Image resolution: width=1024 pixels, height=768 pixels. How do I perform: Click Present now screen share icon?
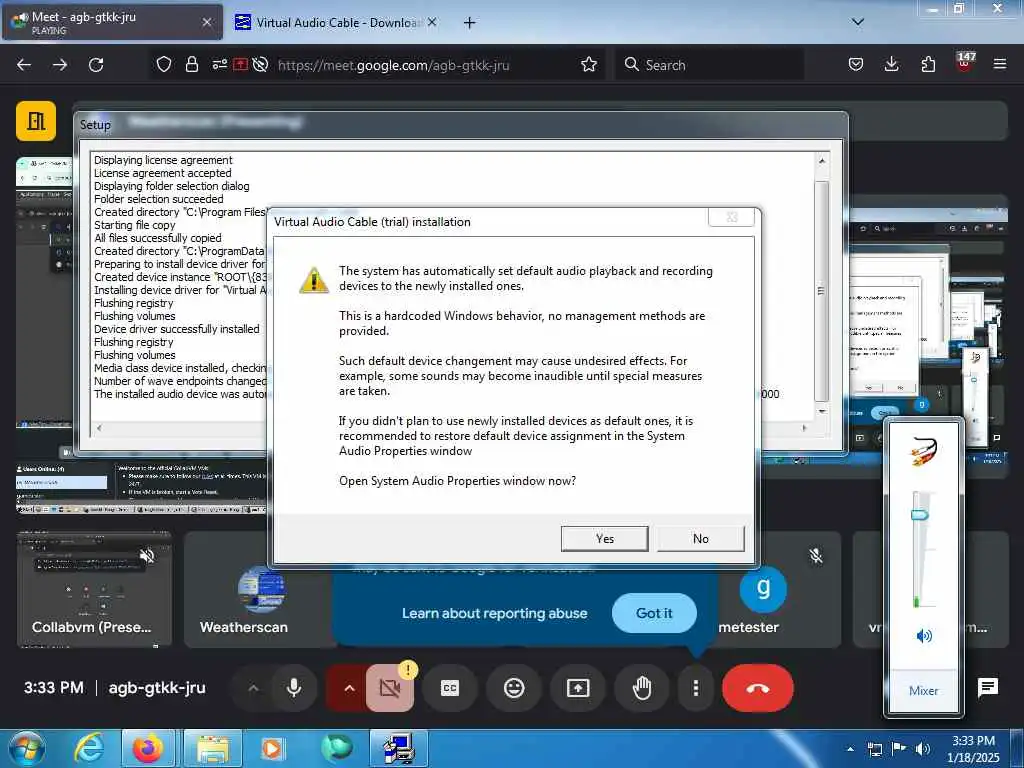[578, 688]
